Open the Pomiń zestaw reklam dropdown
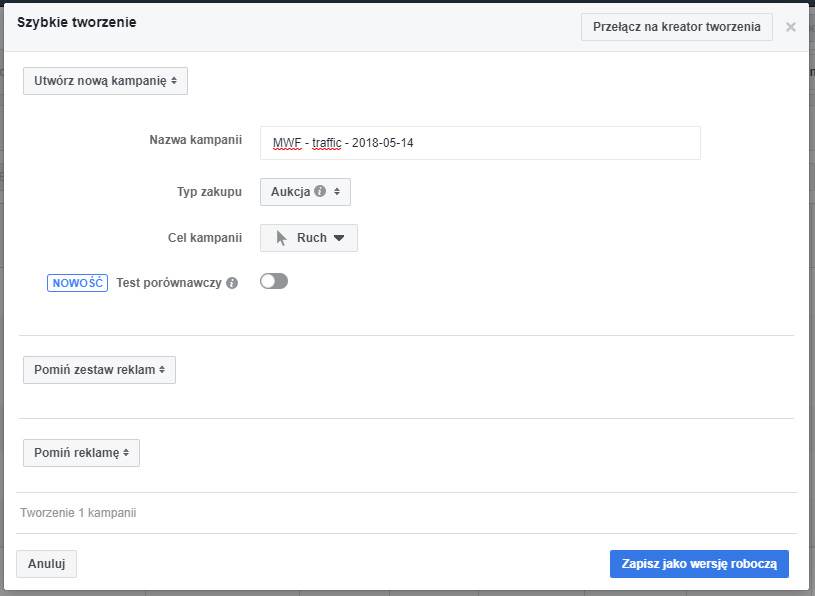 pos(99,370)
